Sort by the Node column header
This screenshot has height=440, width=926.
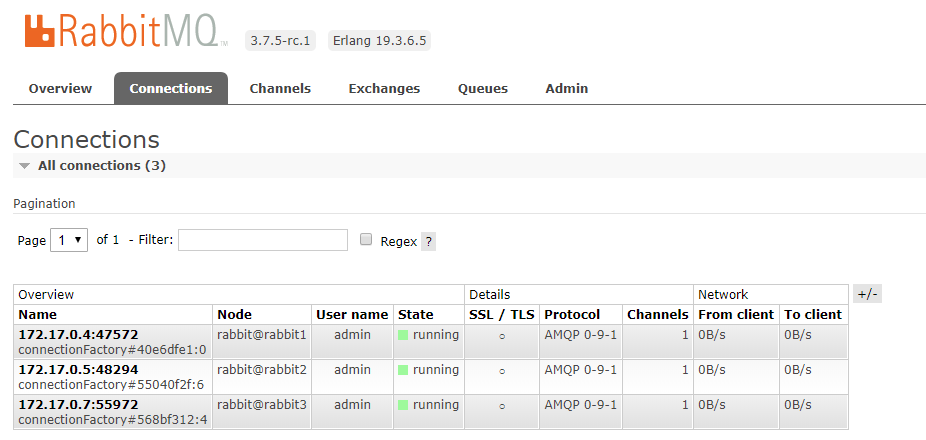[235, 314]
